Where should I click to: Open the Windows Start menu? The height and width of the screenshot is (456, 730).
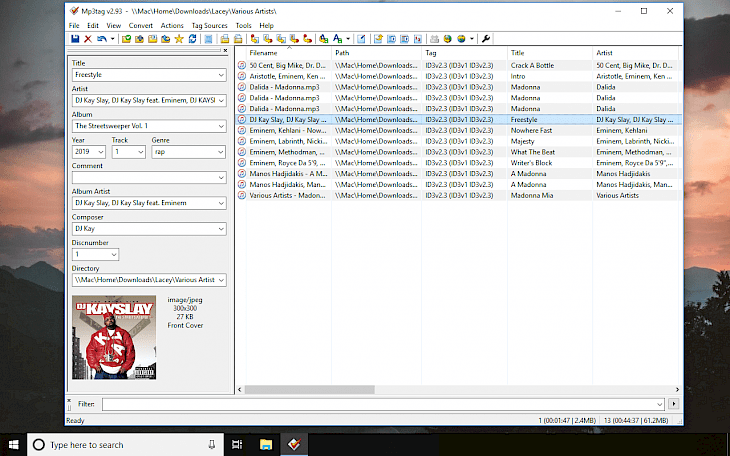[x=14, y=445]
